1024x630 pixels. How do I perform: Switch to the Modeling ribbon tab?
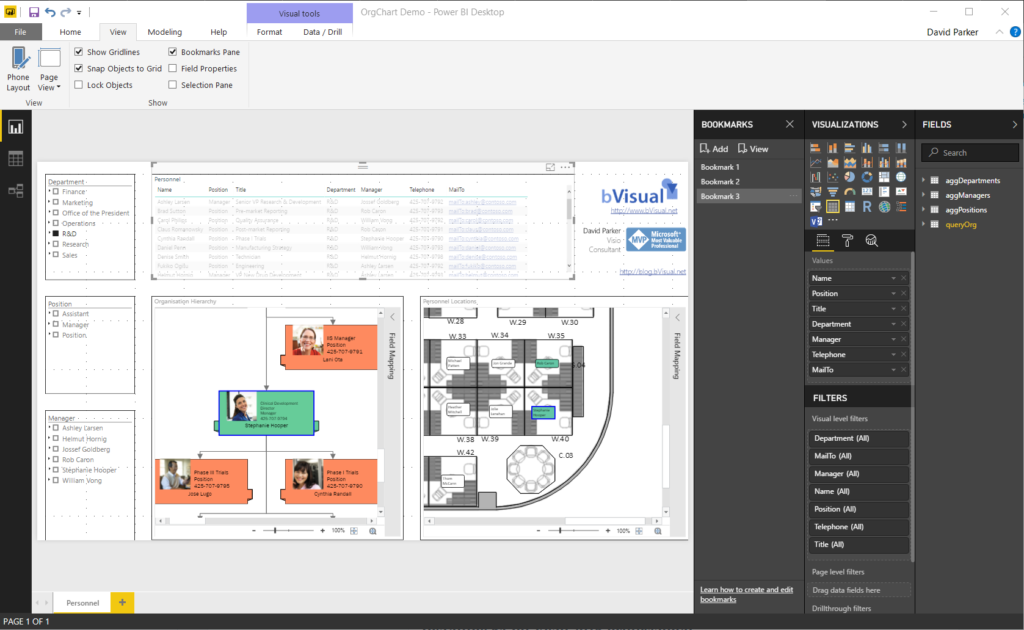coord(164,31)
